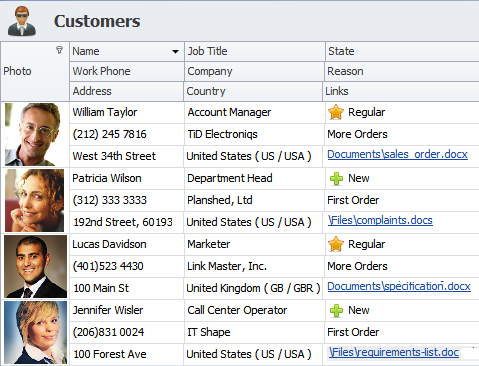Open the \Files\requirements-list.doc link

(394, 352)
